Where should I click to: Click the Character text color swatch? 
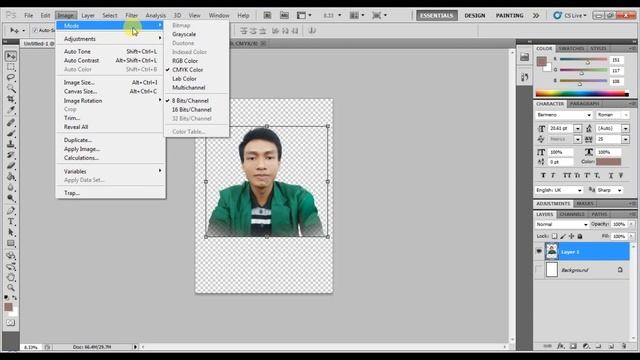tap(609, 162)
